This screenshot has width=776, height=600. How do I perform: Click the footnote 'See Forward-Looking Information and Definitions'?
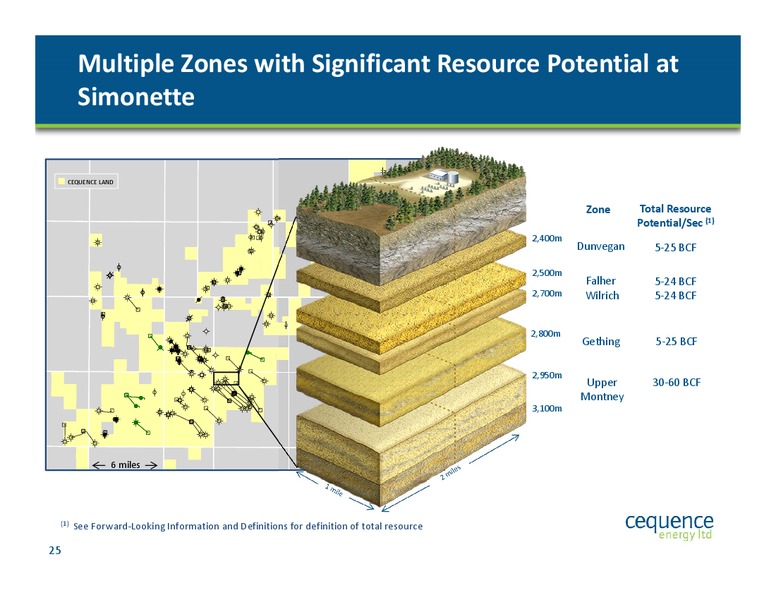(248, 526)
